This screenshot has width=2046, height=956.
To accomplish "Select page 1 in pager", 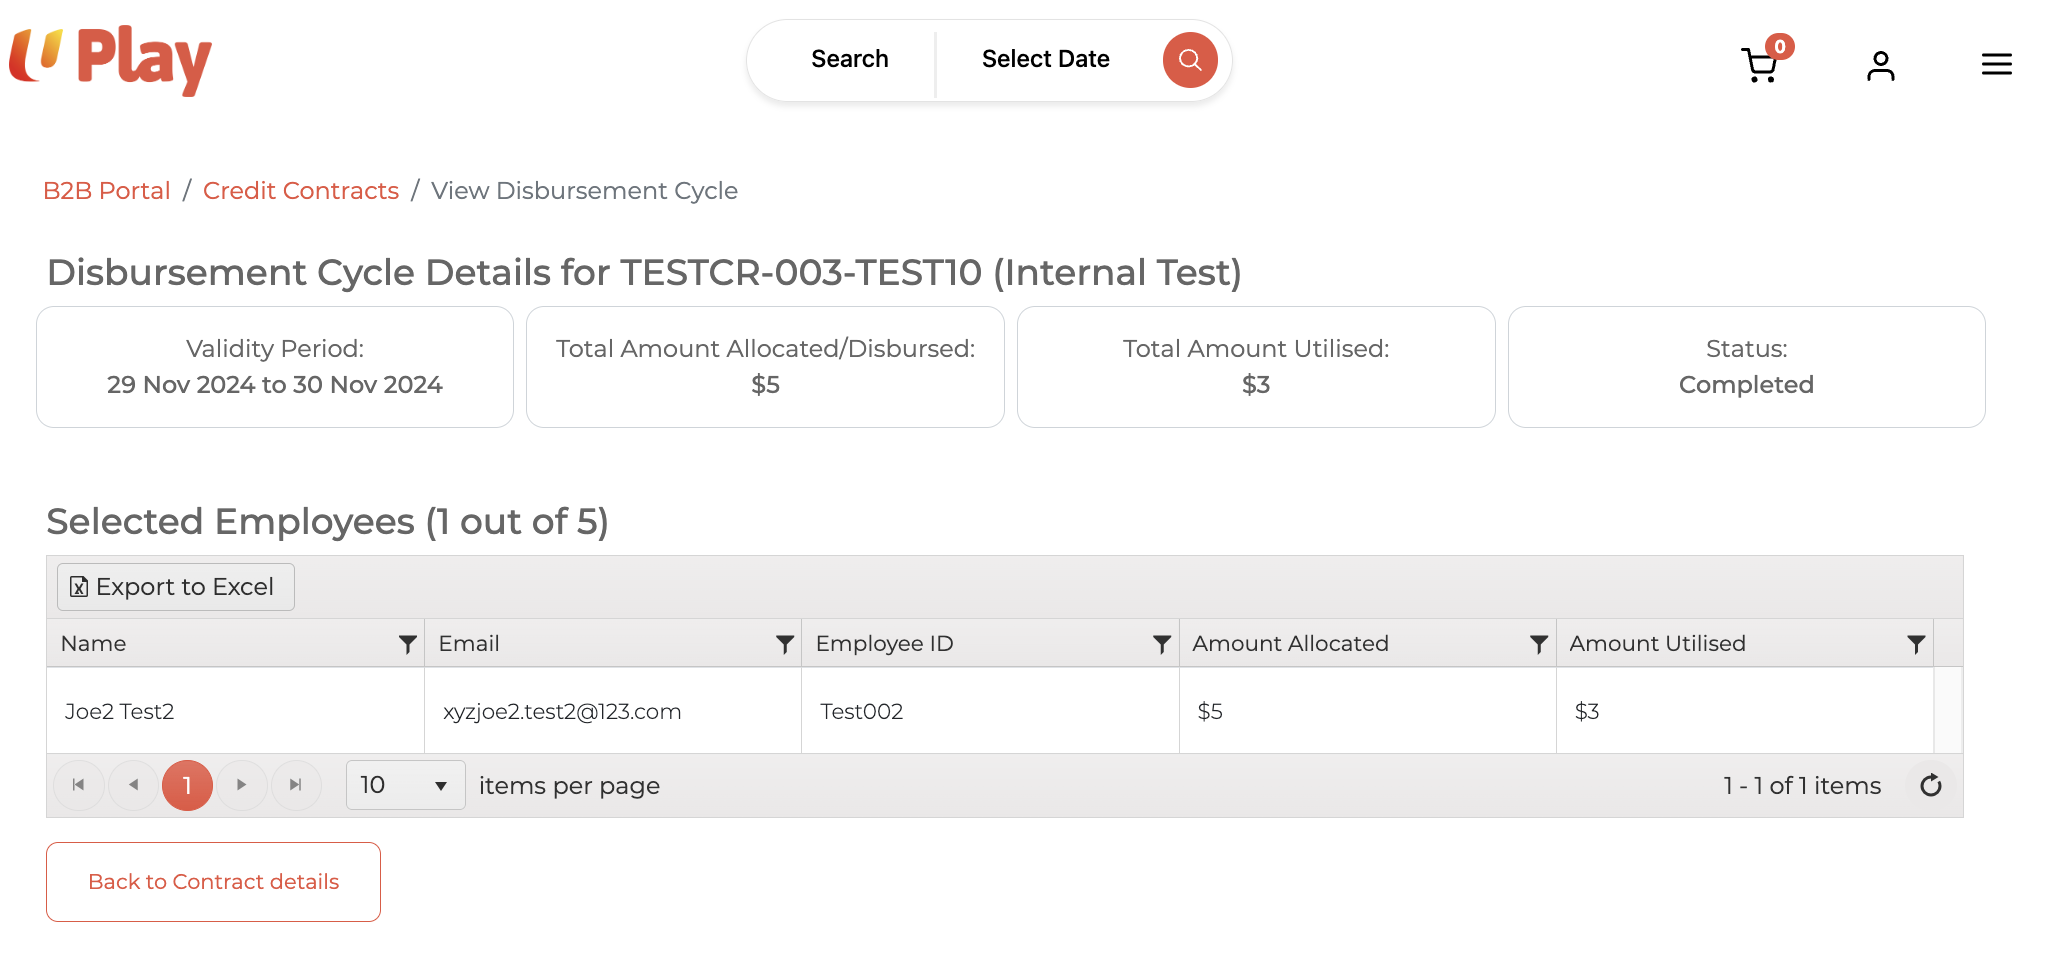I will click(x=187, y=786).
